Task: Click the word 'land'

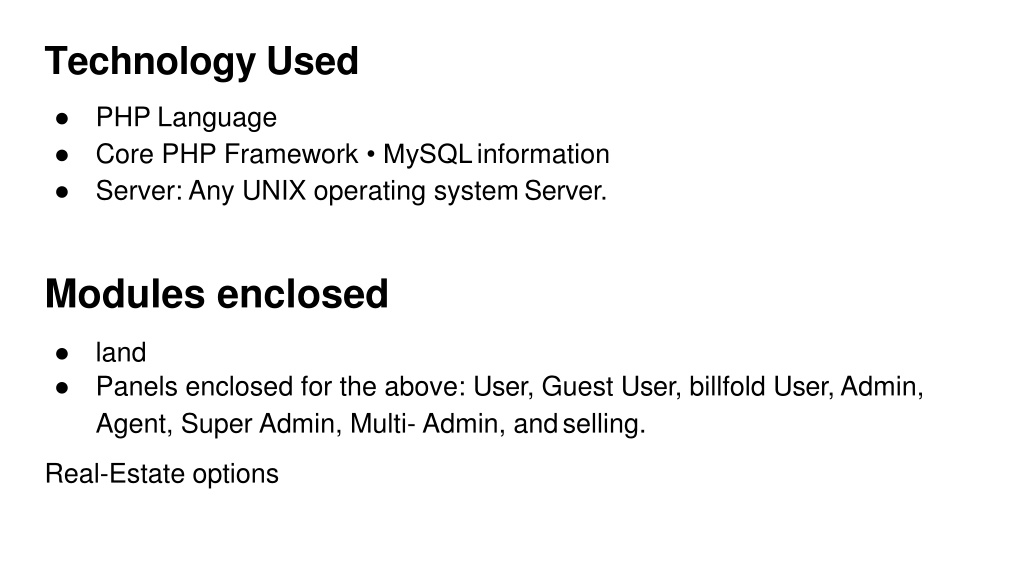Action: point(121,353)
